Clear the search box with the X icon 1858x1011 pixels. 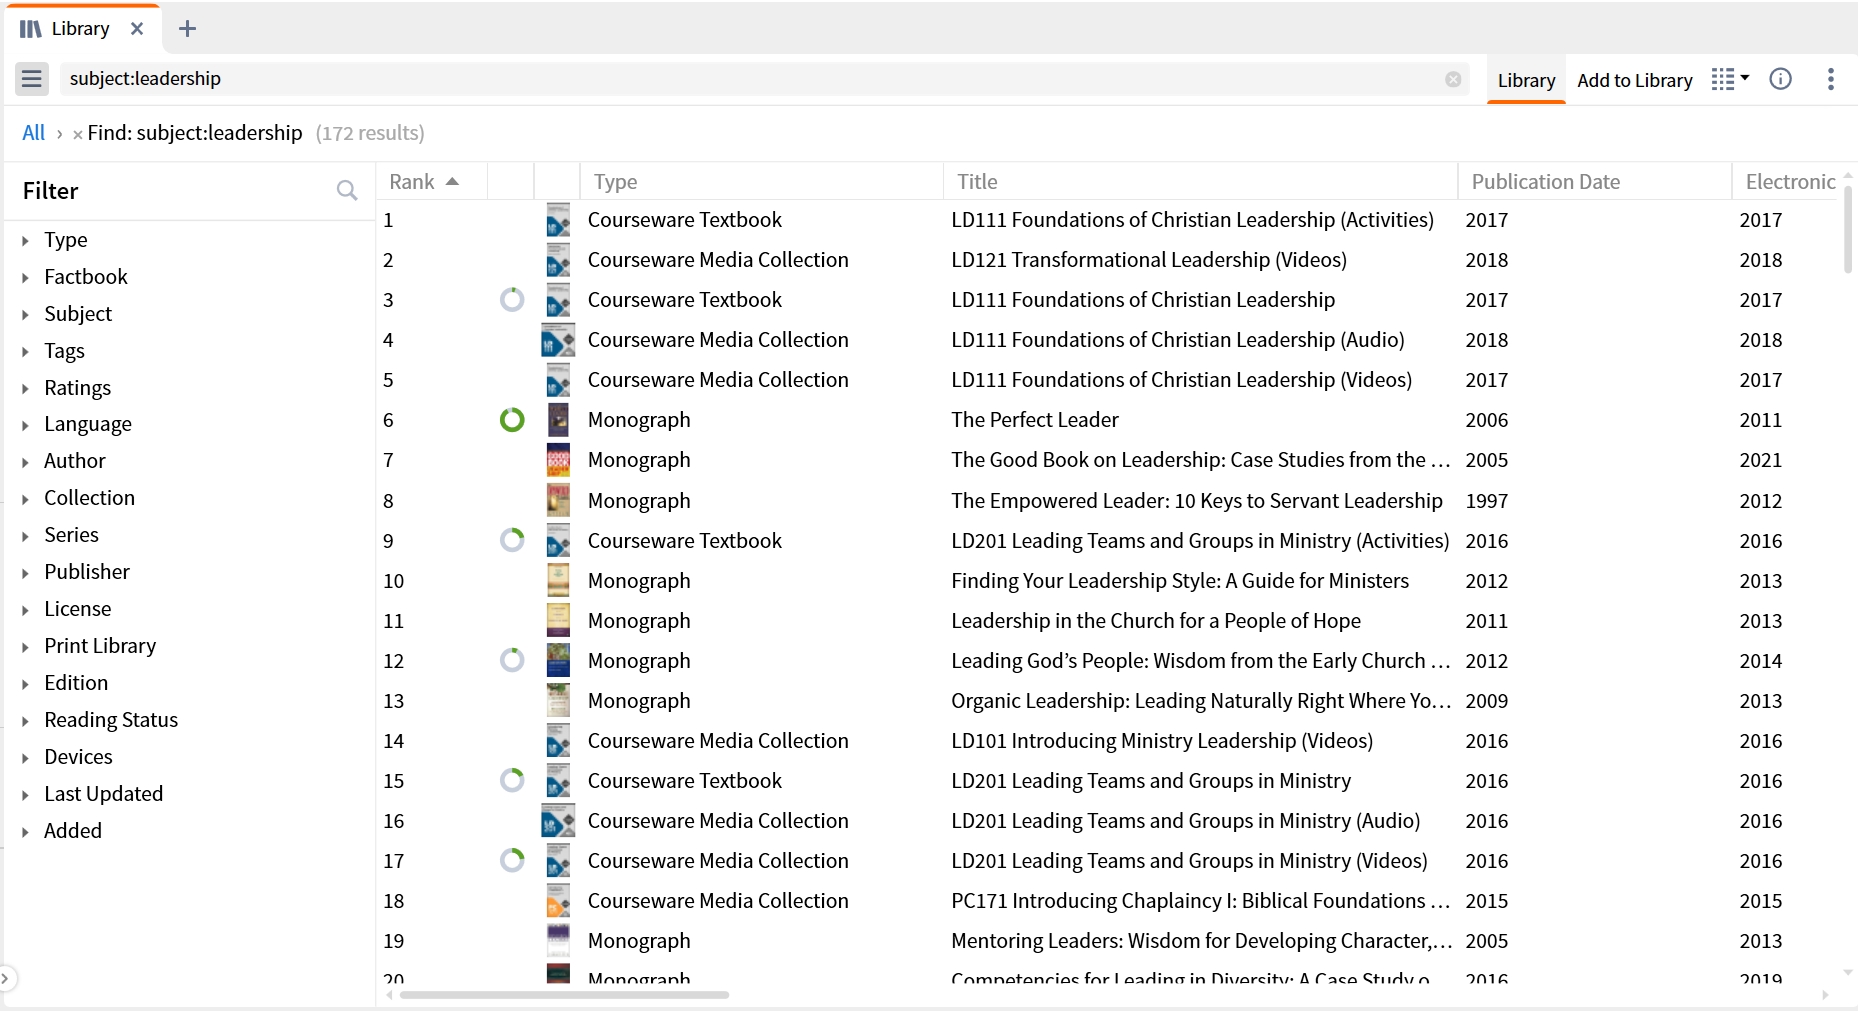pyautogui.click(x=1453, y=79)
